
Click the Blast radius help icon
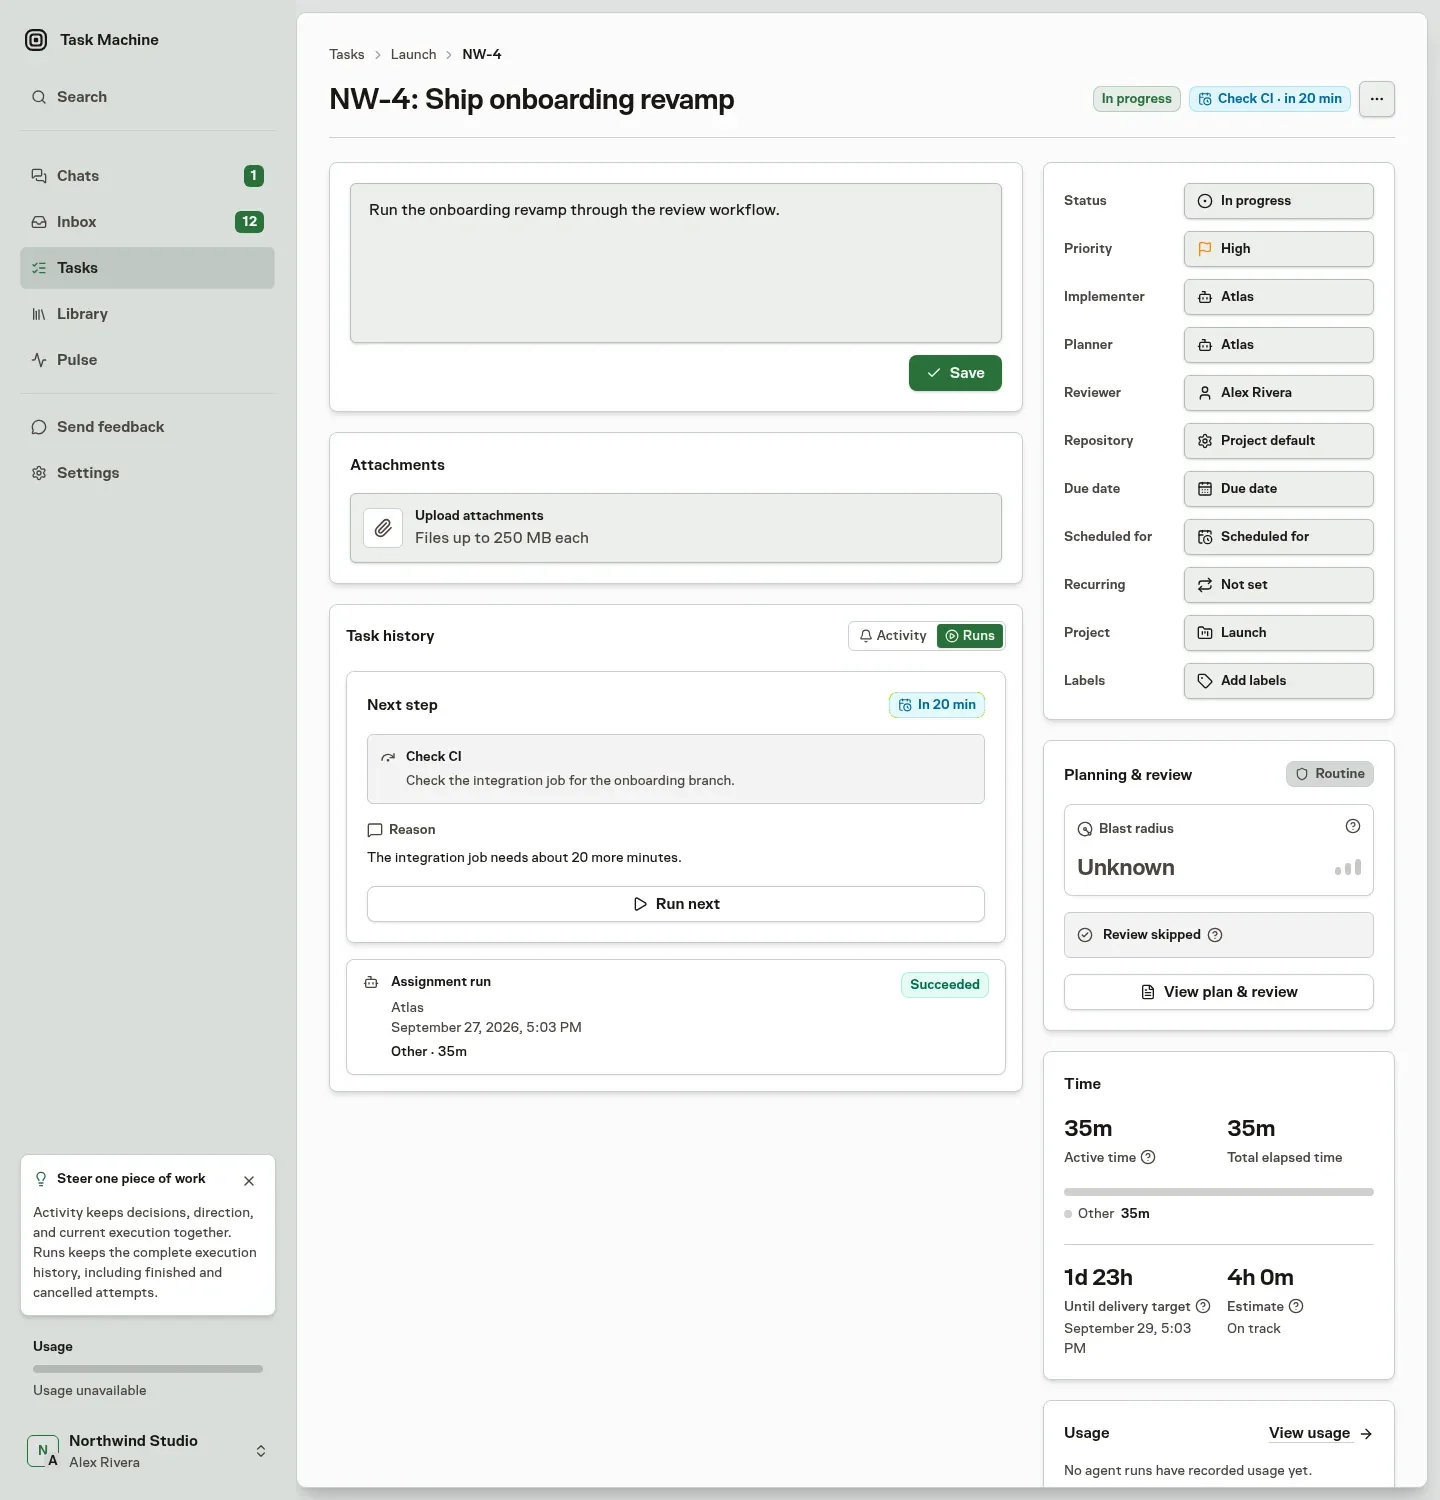coord(1353,826)
